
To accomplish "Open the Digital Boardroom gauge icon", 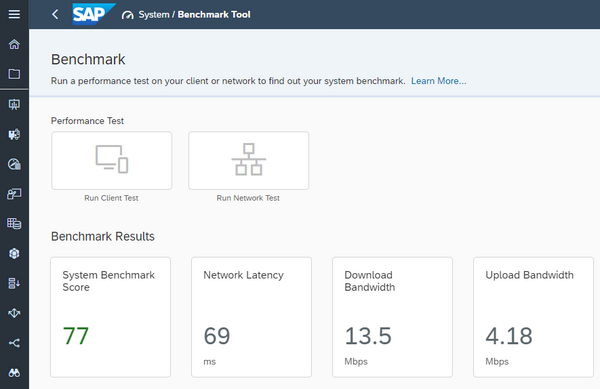I will (14, 164).
